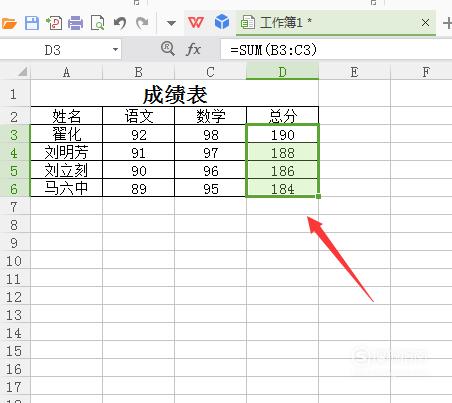Click the Redo arrow
The width and height of the screenshot is (452, 403).
tap(142, 23)
